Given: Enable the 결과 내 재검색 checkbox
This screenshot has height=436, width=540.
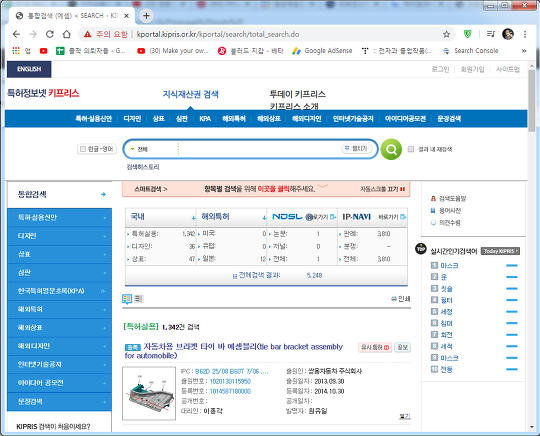Looking at the screenshot, I should (x=411, y=149).
